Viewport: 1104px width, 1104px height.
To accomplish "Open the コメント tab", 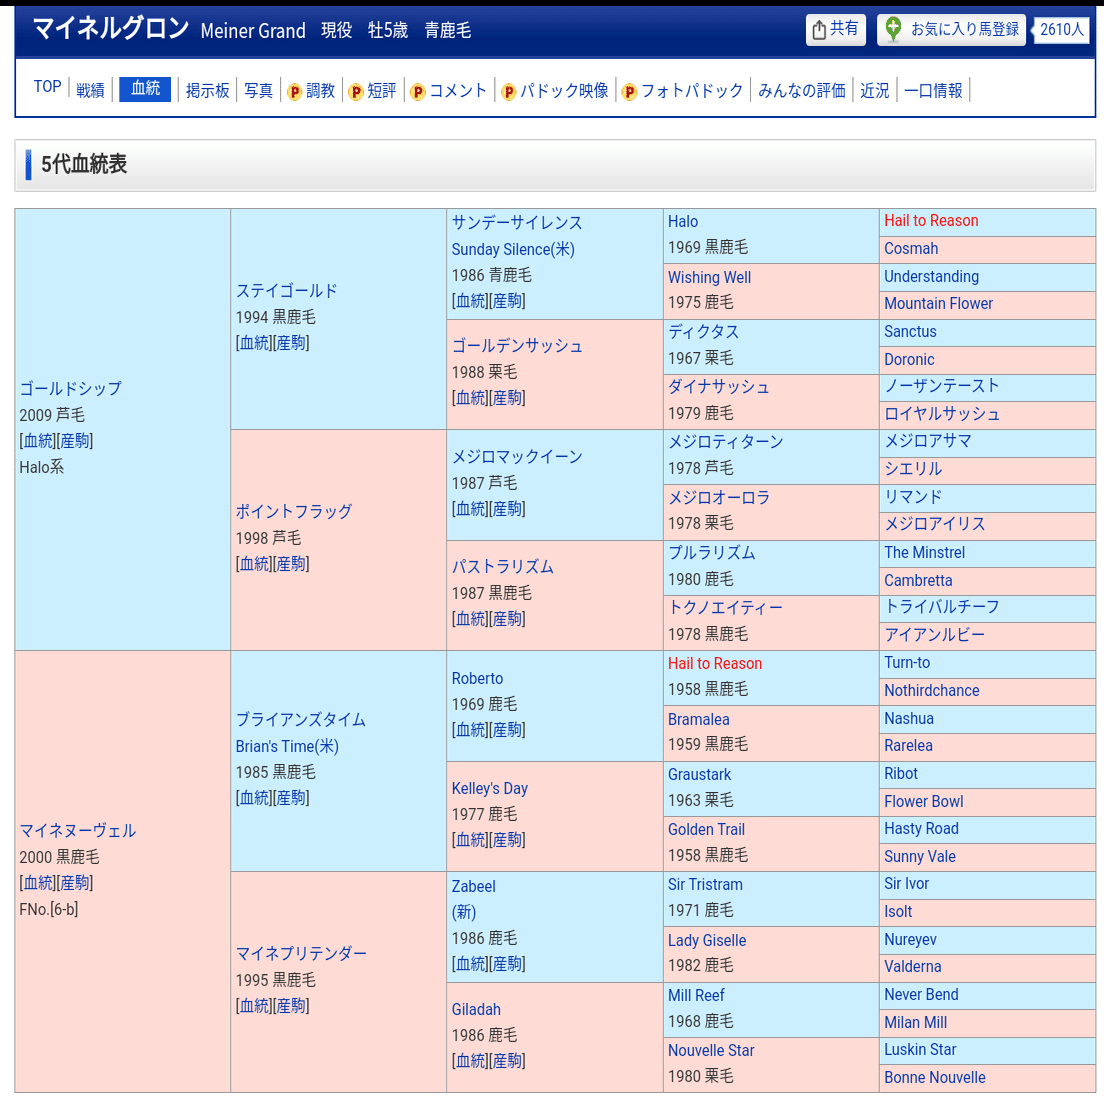I will [458, 90].
